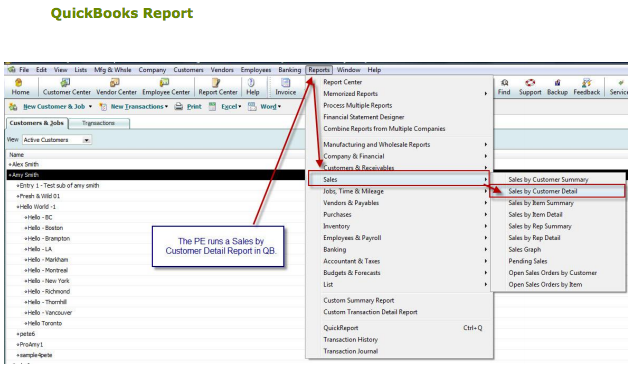631x368 pixels.
Task: Expand Manufacturing and Wholesale Reports submenu
Action: pyautogui.click(x=485, y=145)
